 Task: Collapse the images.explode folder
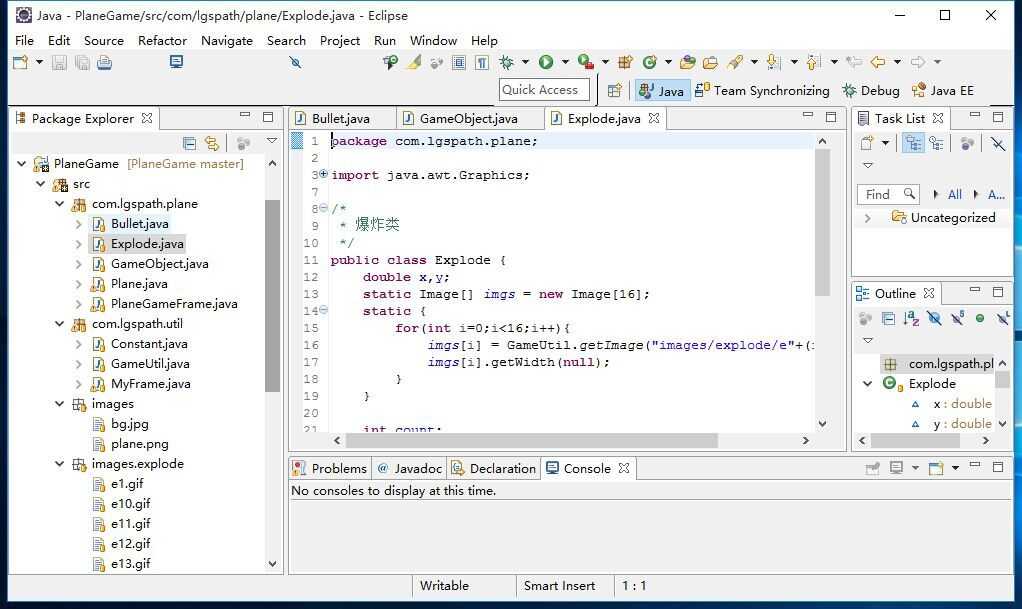(x=60, y=464)
